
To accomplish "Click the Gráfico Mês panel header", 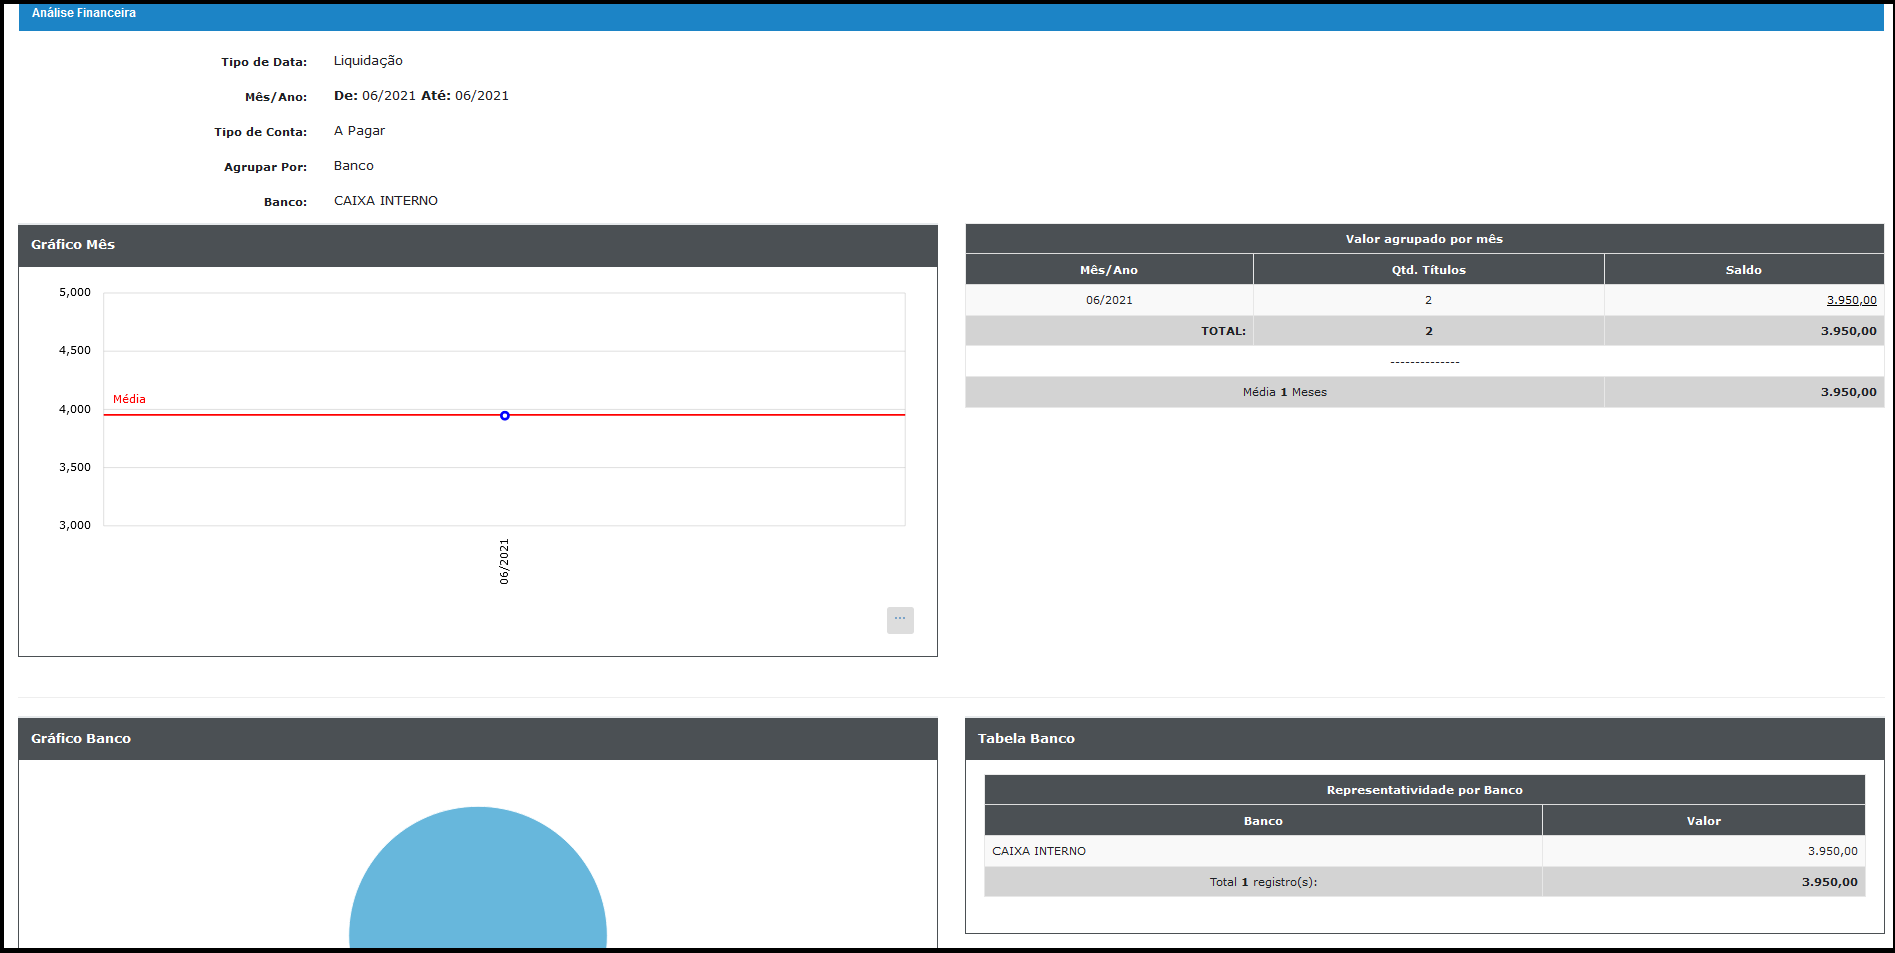I will tap(478, 245).
